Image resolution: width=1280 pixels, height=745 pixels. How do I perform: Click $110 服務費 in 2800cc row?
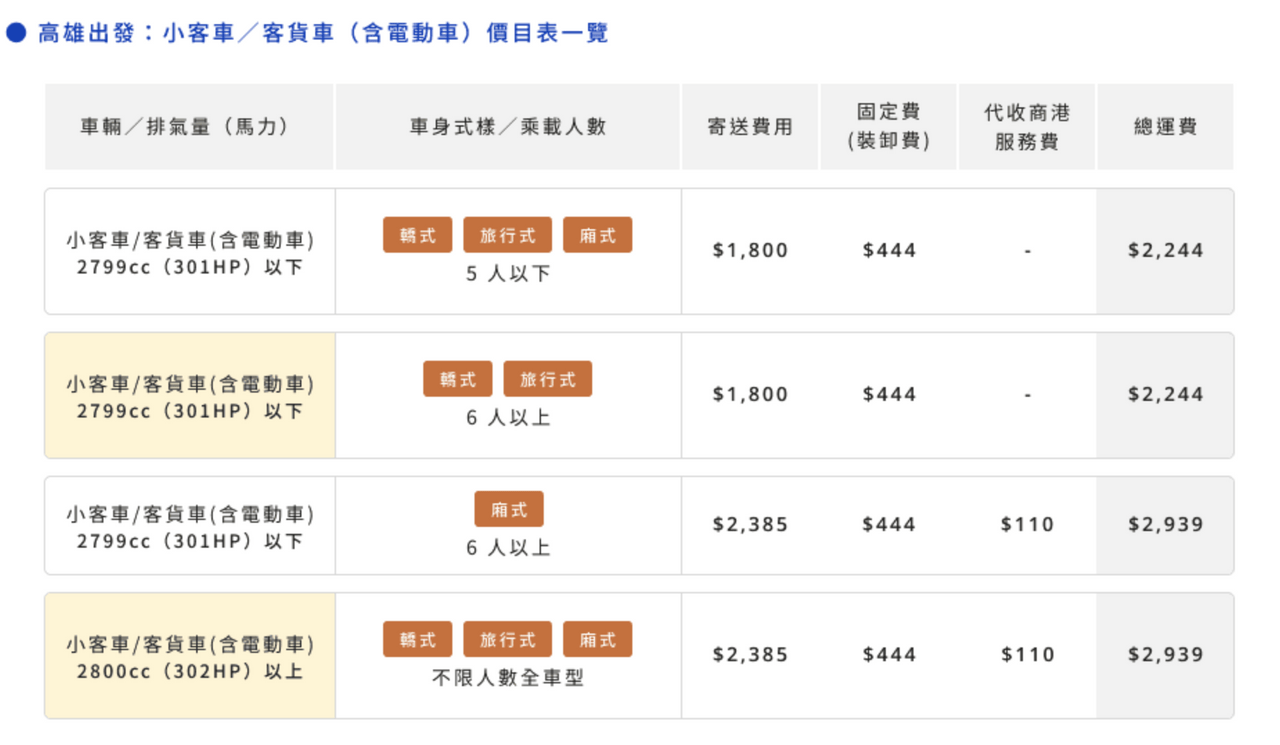click(x=1027, y=654)
